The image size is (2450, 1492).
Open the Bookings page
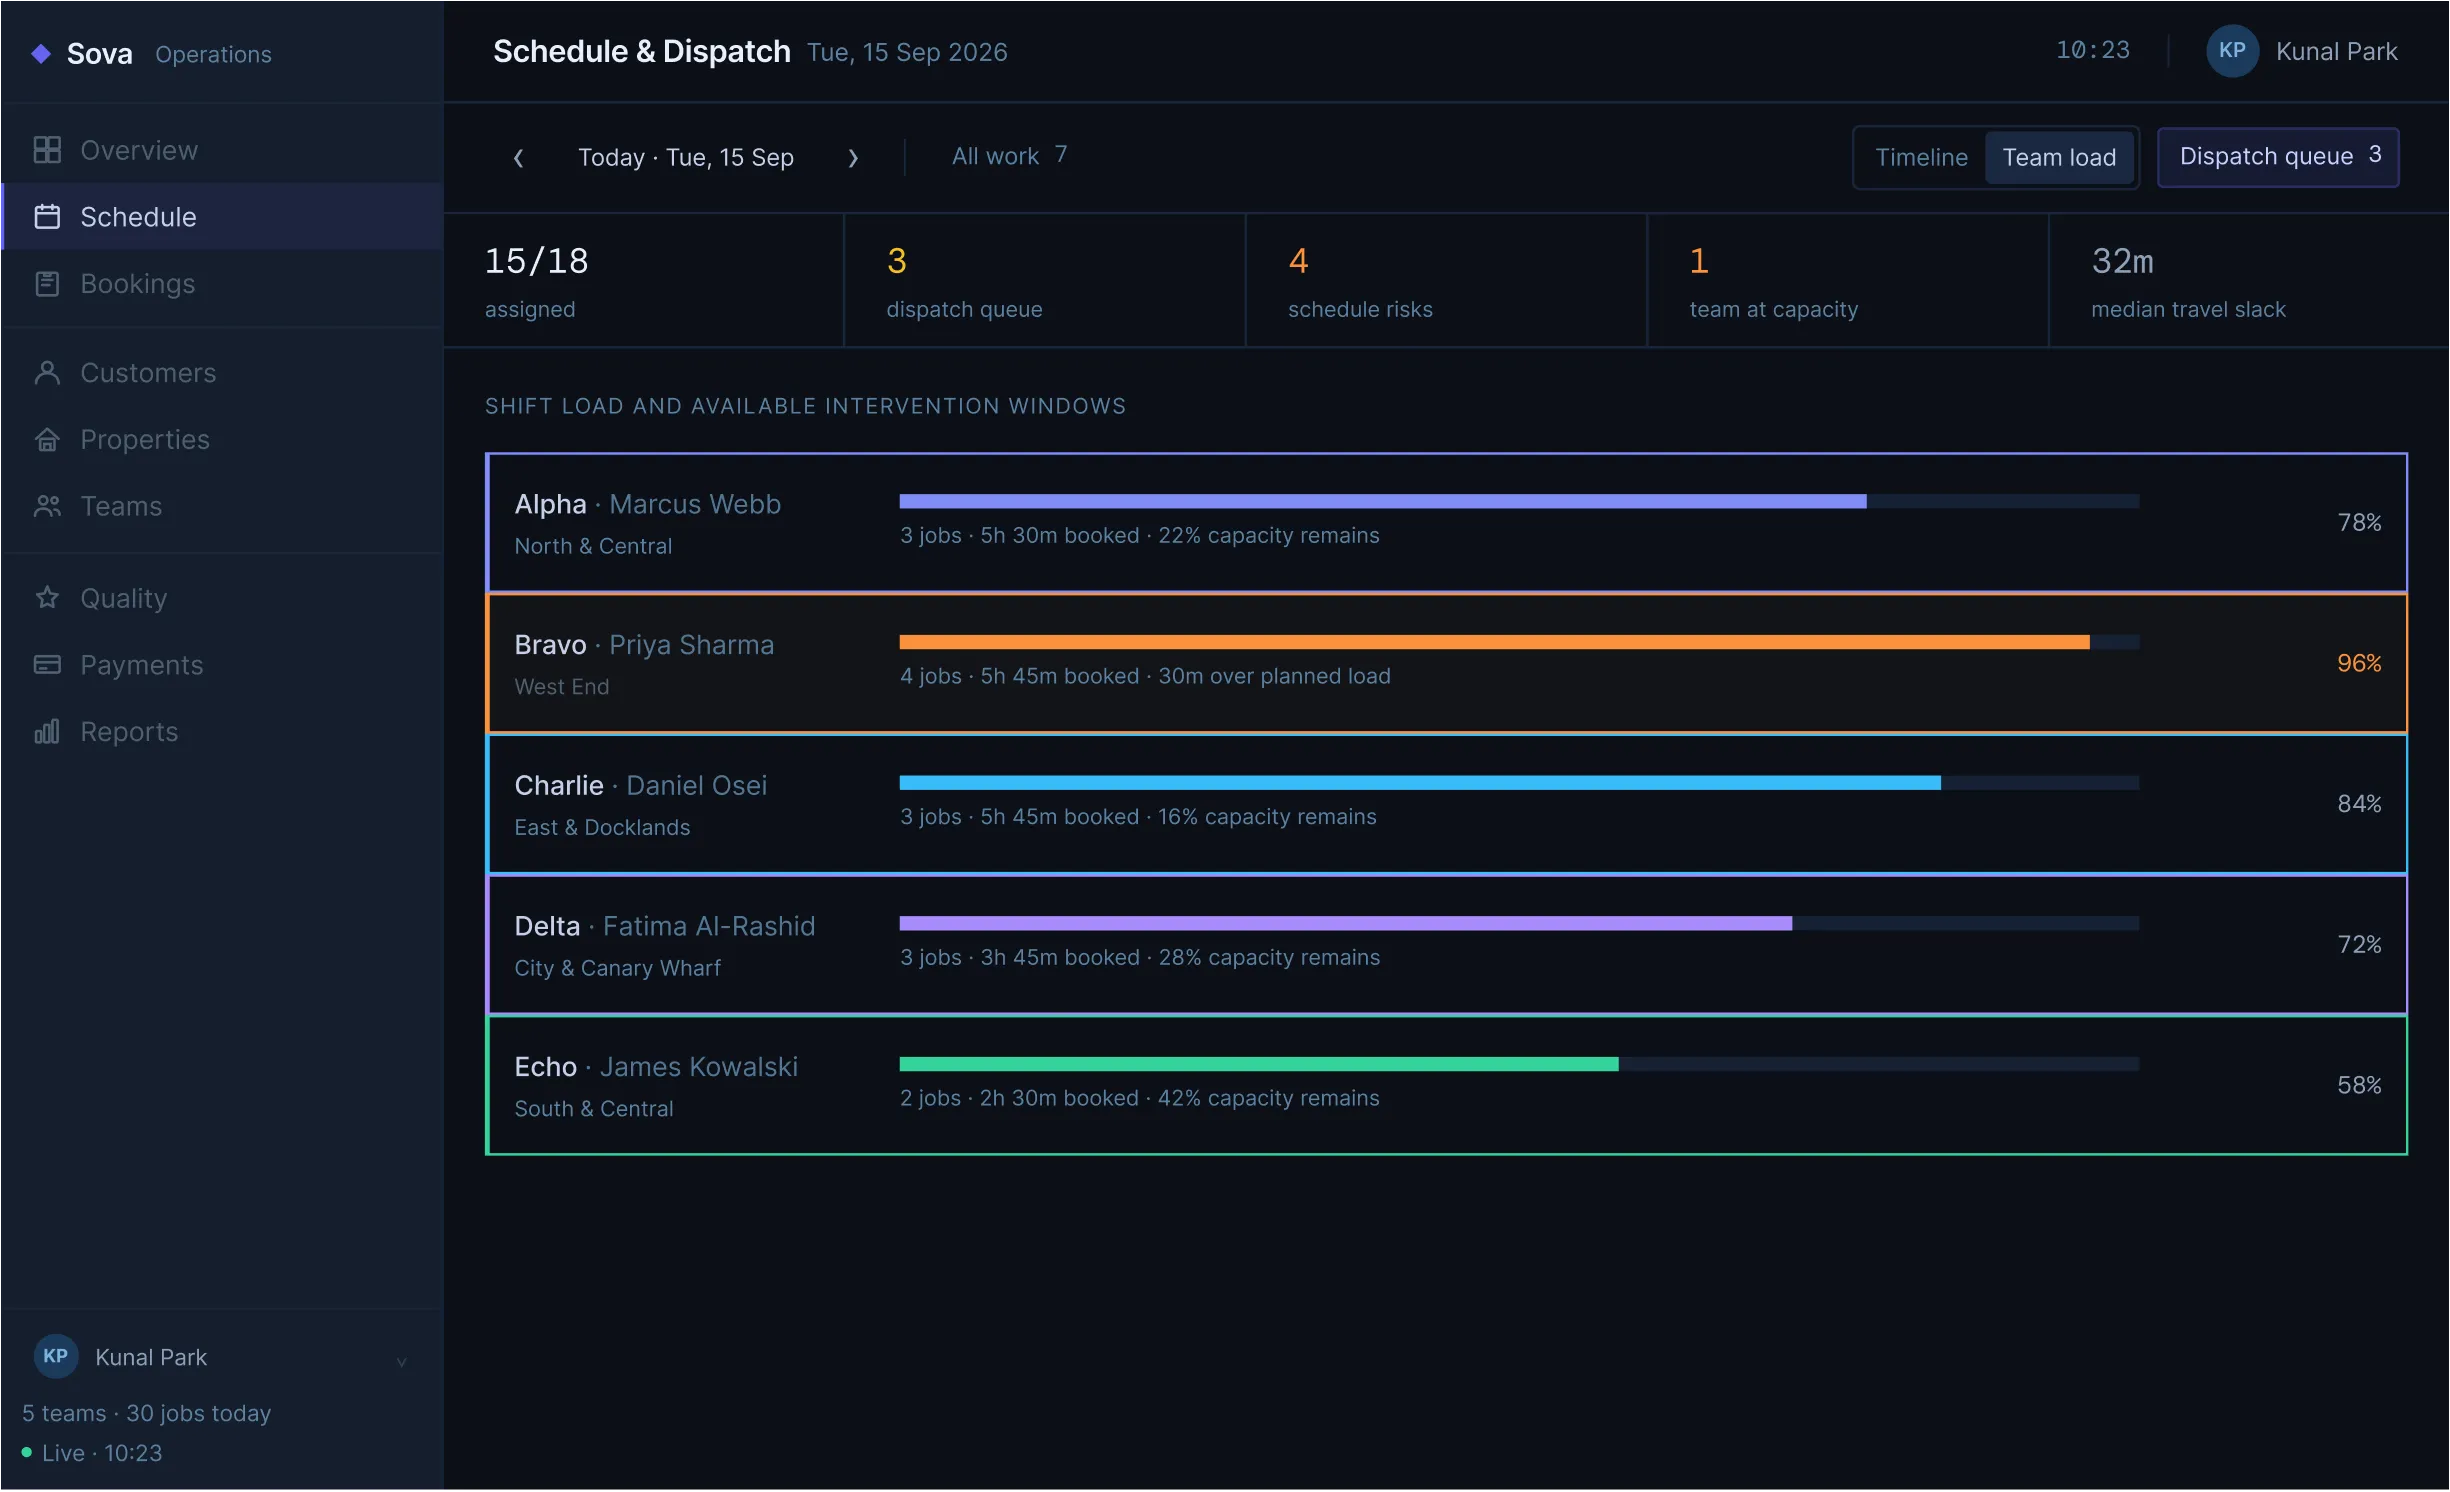click(x=222, y=284)
